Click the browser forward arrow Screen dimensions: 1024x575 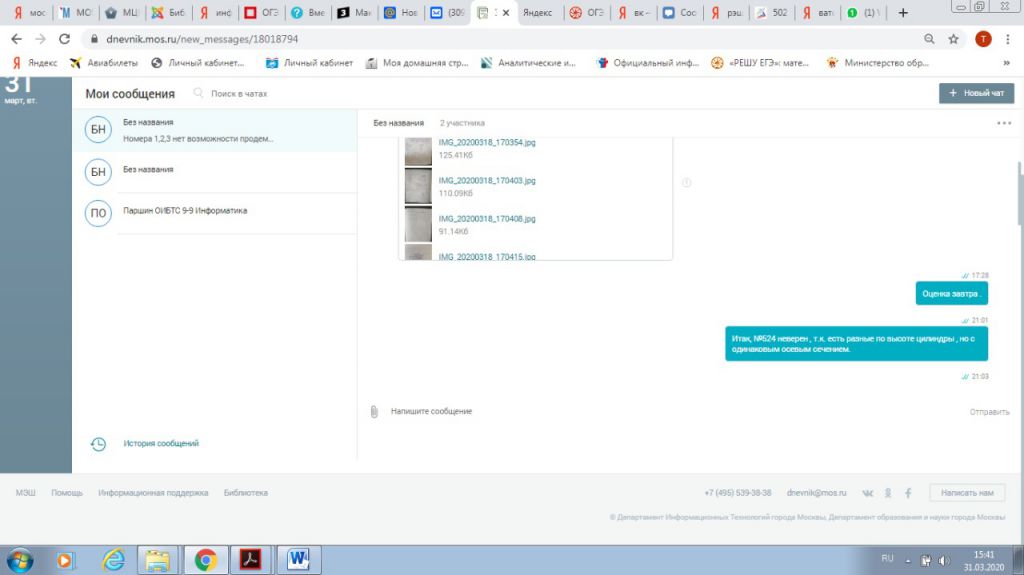(40, 39)
